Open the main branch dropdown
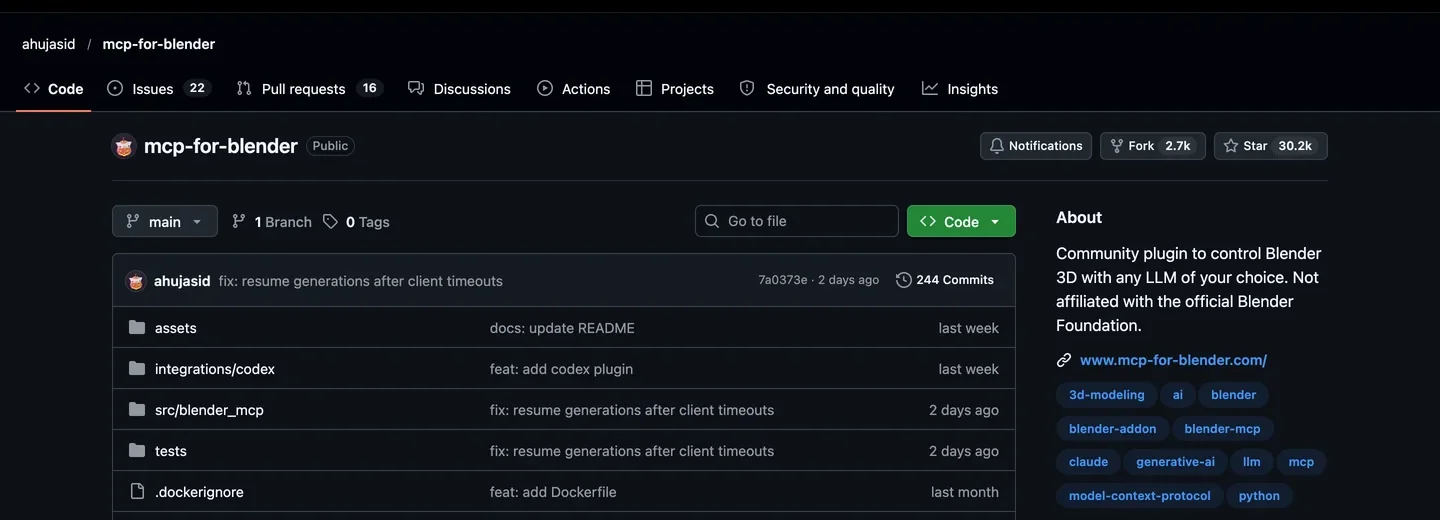Viewport: 1440px width, 520px height. pos(165,221)
